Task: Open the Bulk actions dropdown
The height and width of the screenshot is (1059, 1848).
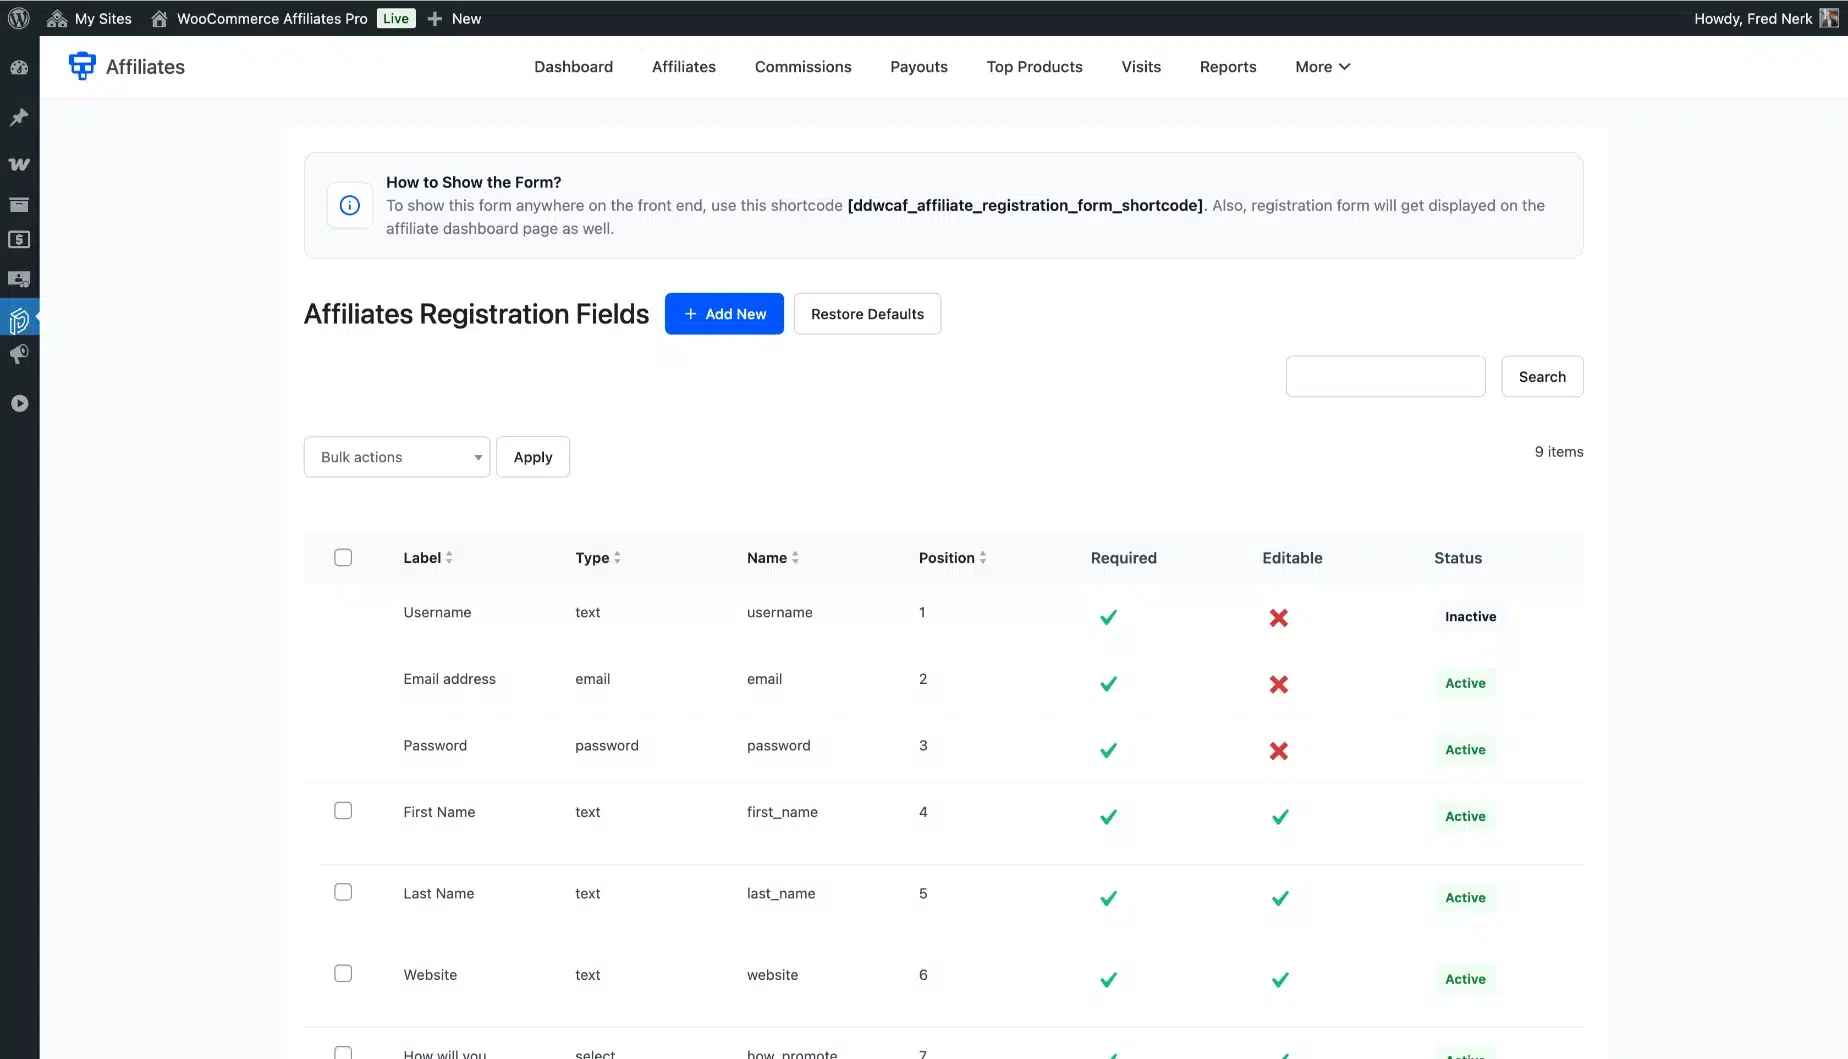Action: [397, 457]
